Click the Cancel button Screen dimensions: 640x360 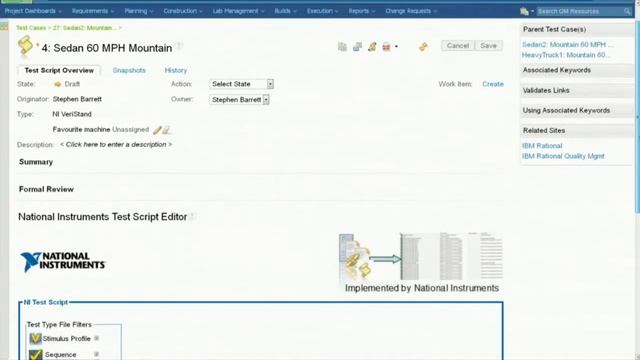coord(458,46)
